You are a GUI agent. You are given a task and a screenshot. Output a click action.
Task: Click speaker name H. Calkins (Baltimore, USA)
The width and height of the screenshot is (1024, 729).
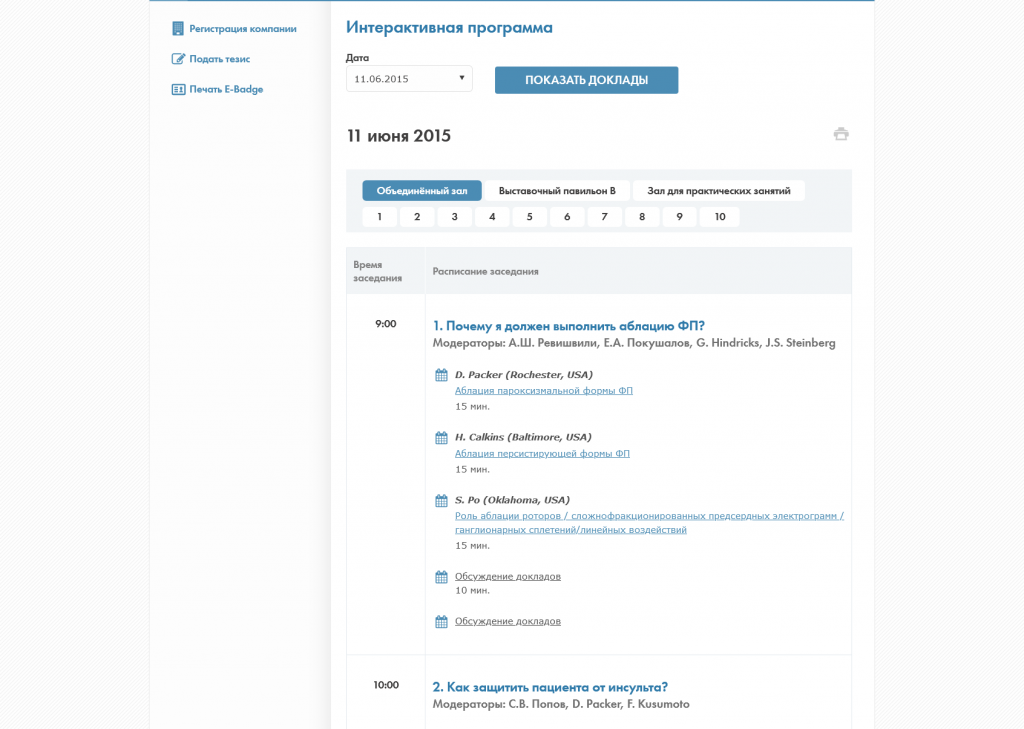click(523, 438)
